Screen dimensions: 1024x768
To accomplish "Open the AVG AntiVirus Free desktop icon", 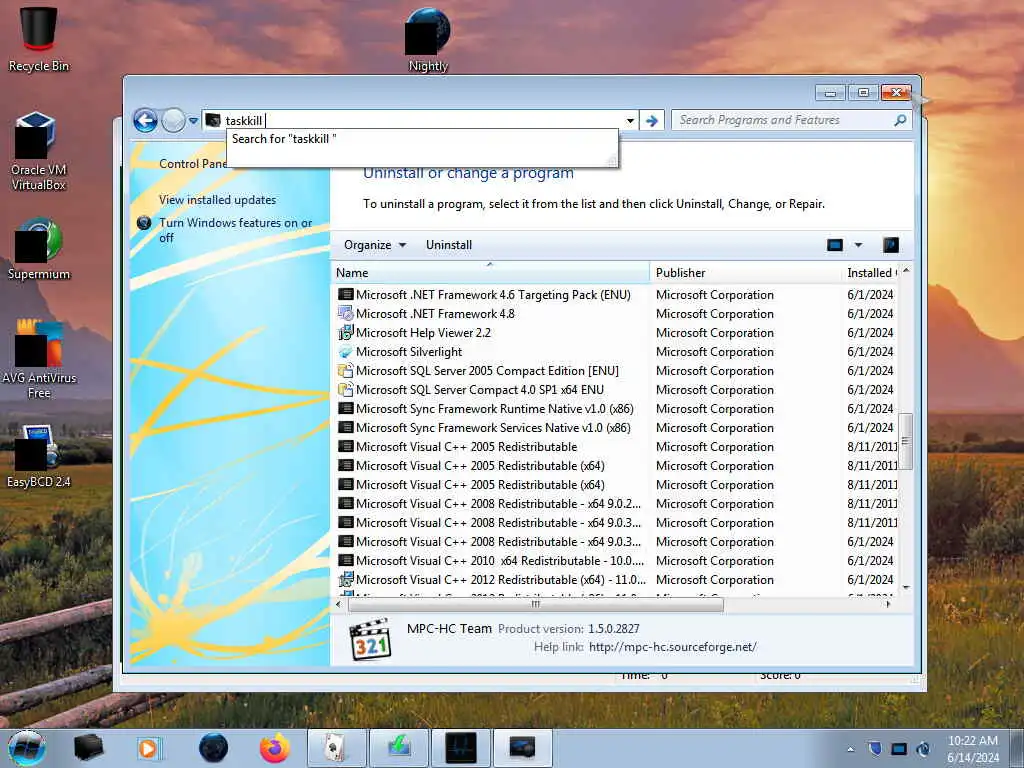I will (x=39, y=359).
